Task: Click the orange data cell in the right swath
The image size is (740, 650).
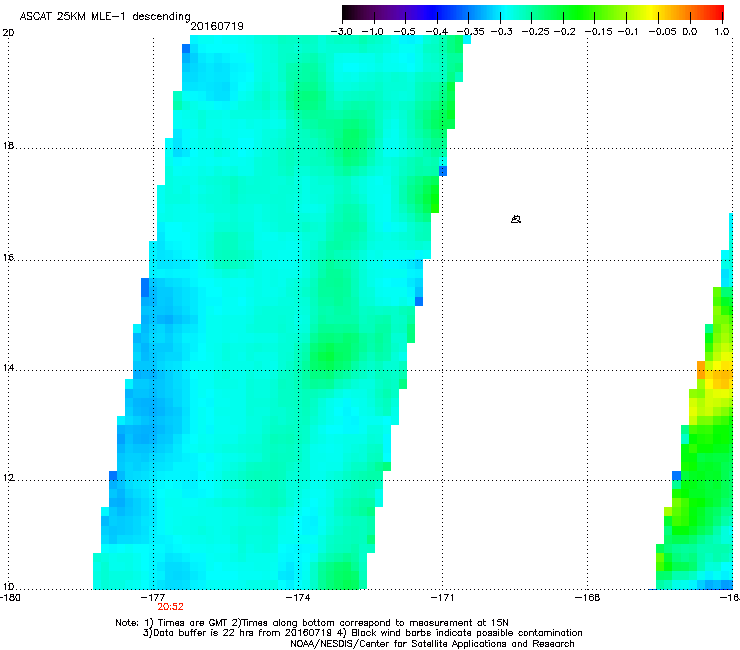Action: coord(701,370)
